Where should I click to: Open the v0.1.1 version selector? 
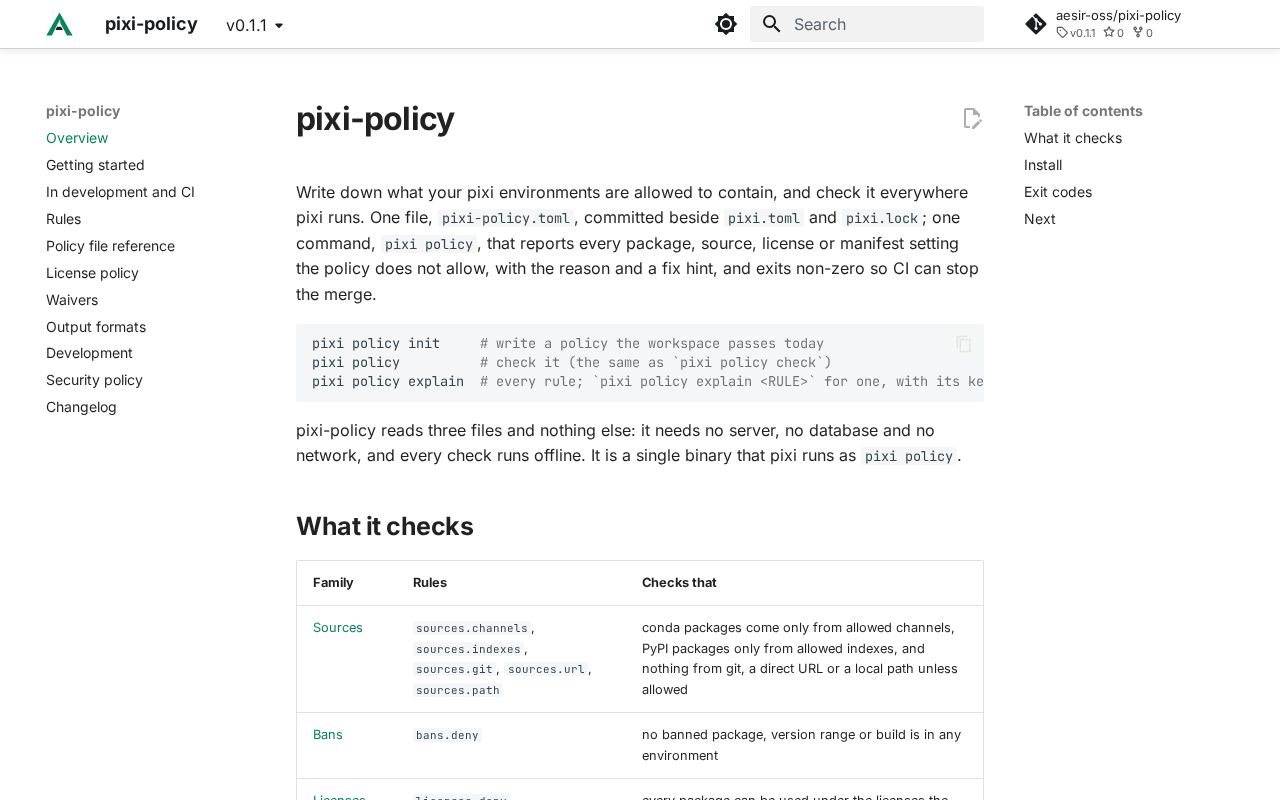255,25
